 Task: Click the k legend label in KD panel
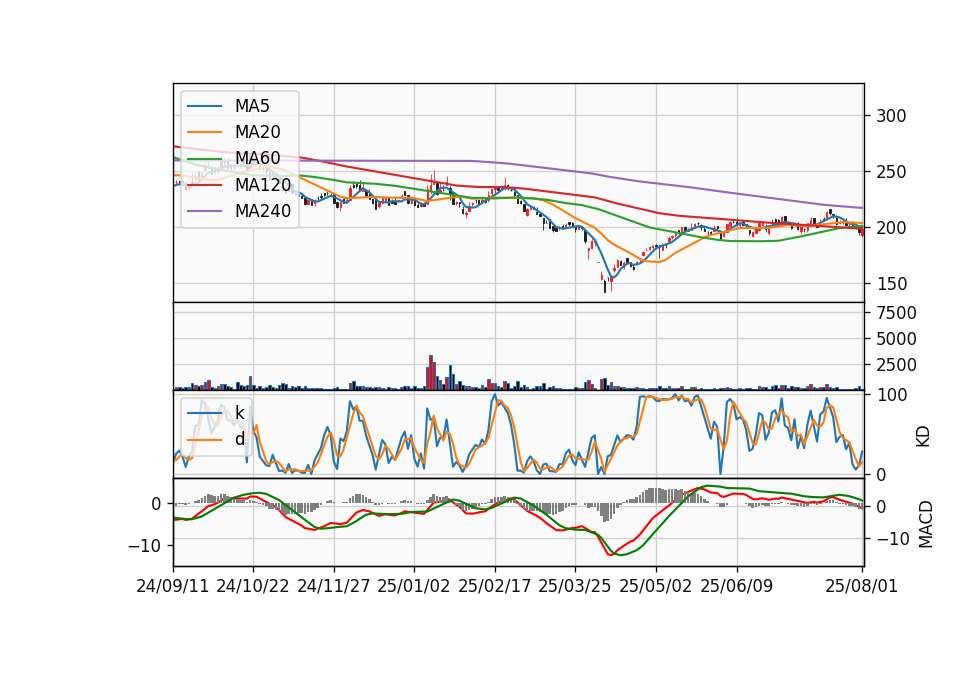pos(239,413)
